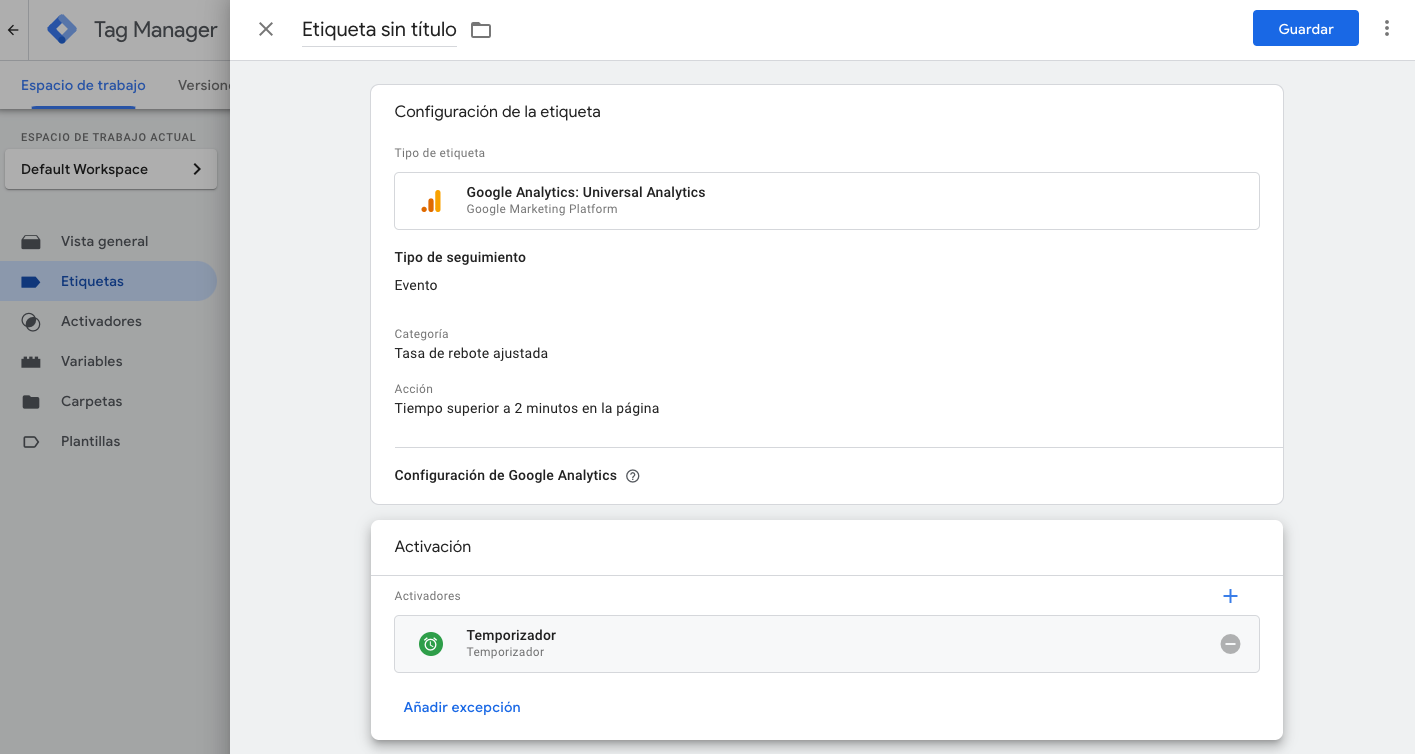Click the Configuración de Google Analytics label
This screenshot has height=754, width=1415.
[505, 475]
